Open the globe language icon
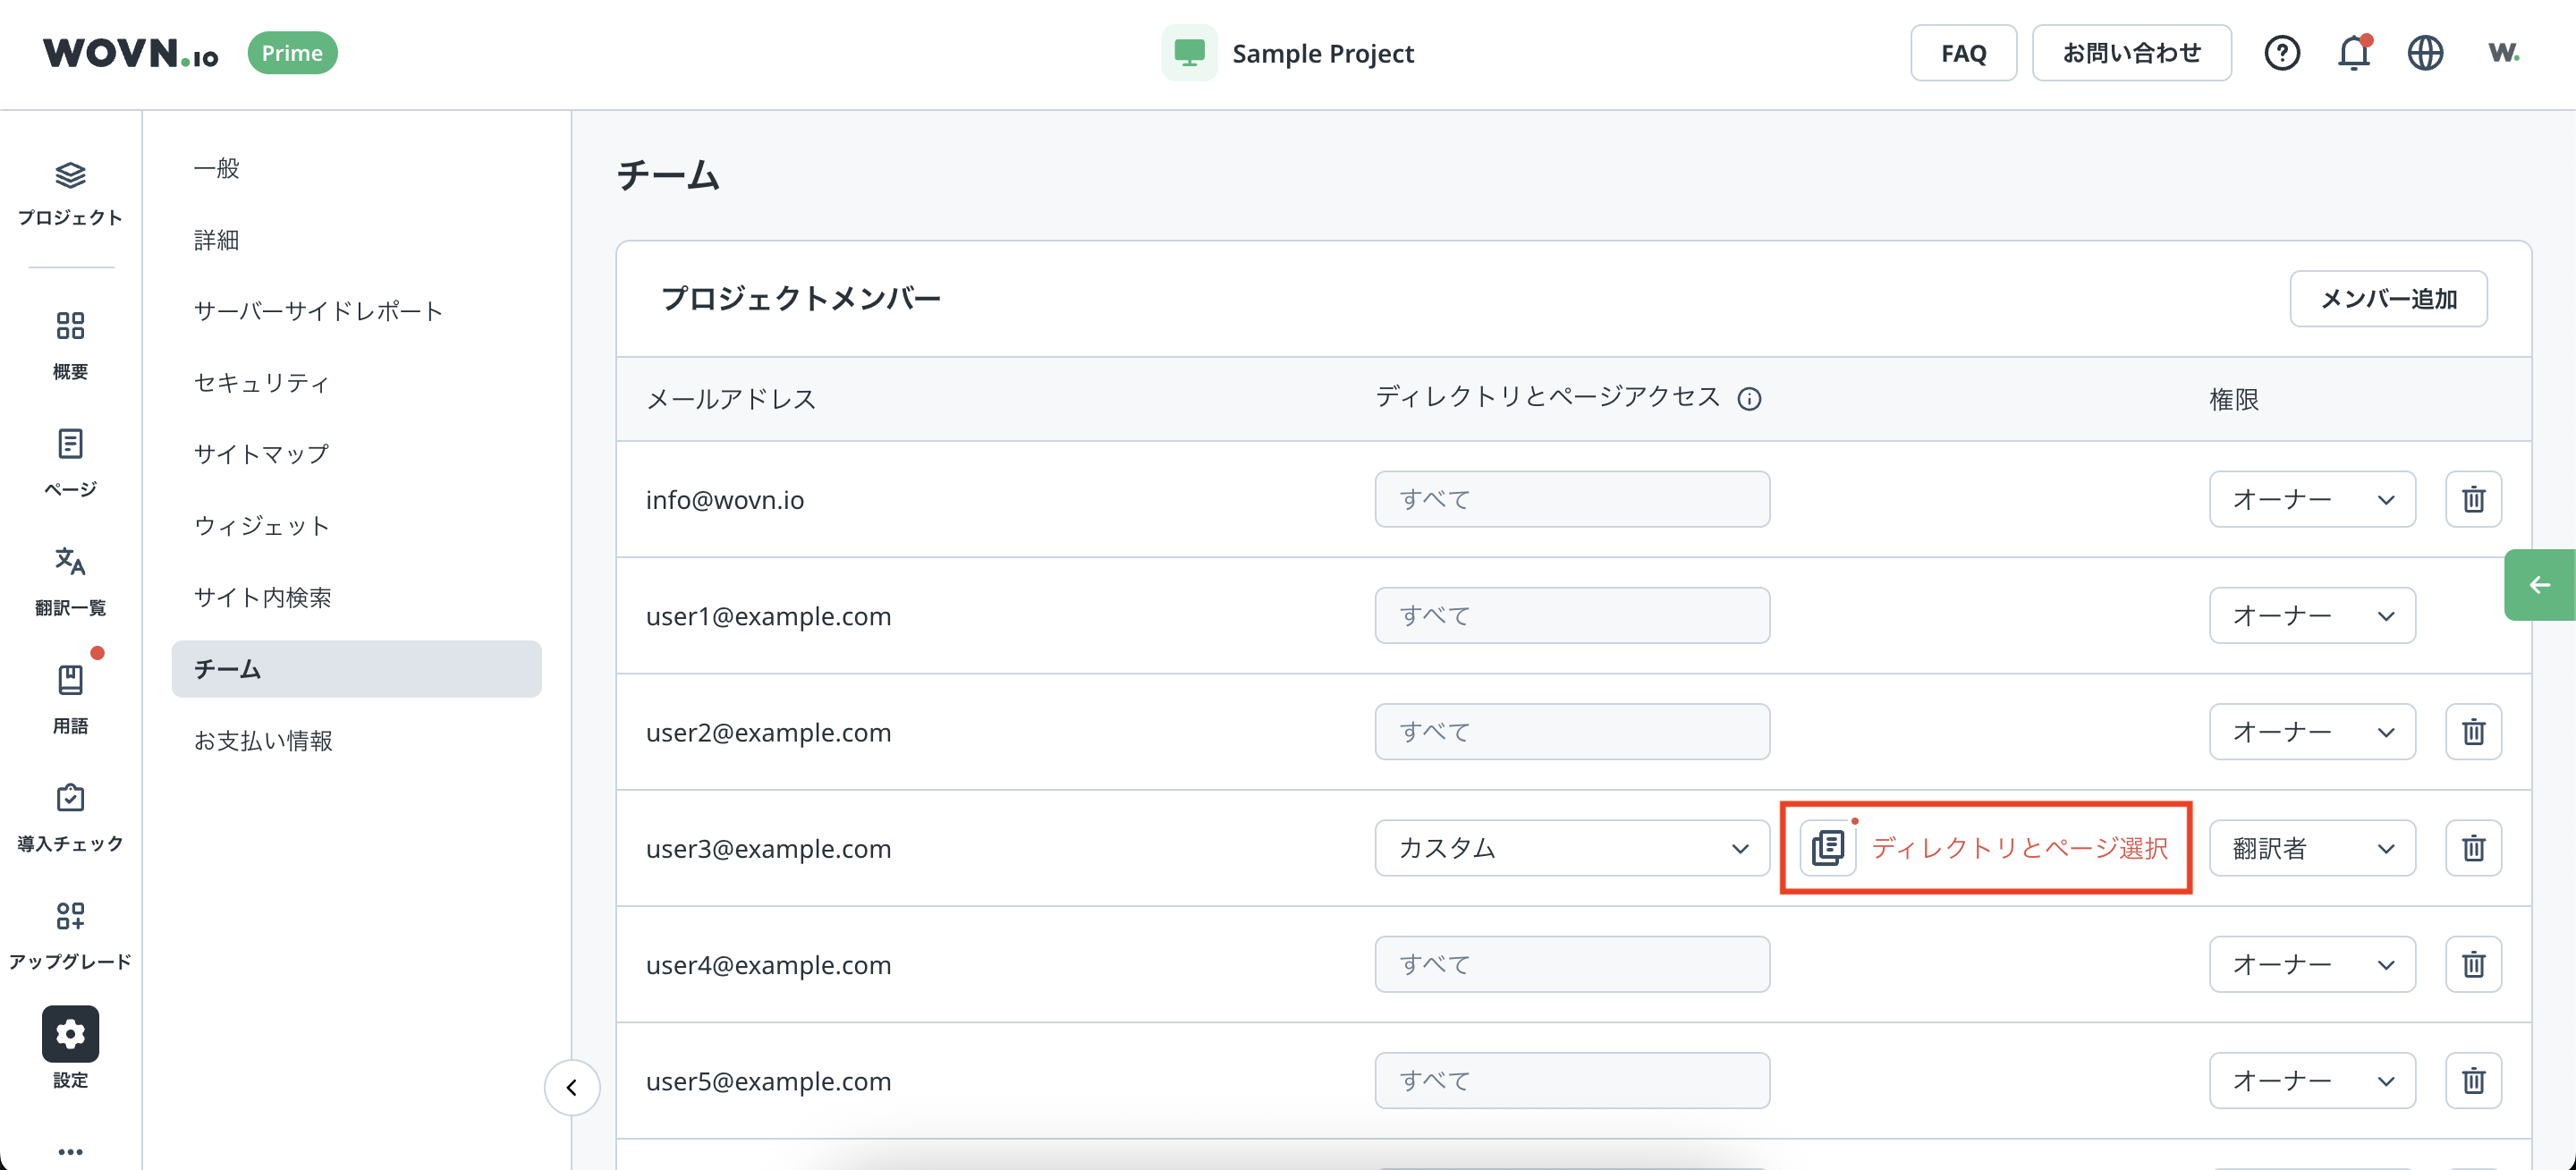2576x1170 pixels. point(2424,53)
